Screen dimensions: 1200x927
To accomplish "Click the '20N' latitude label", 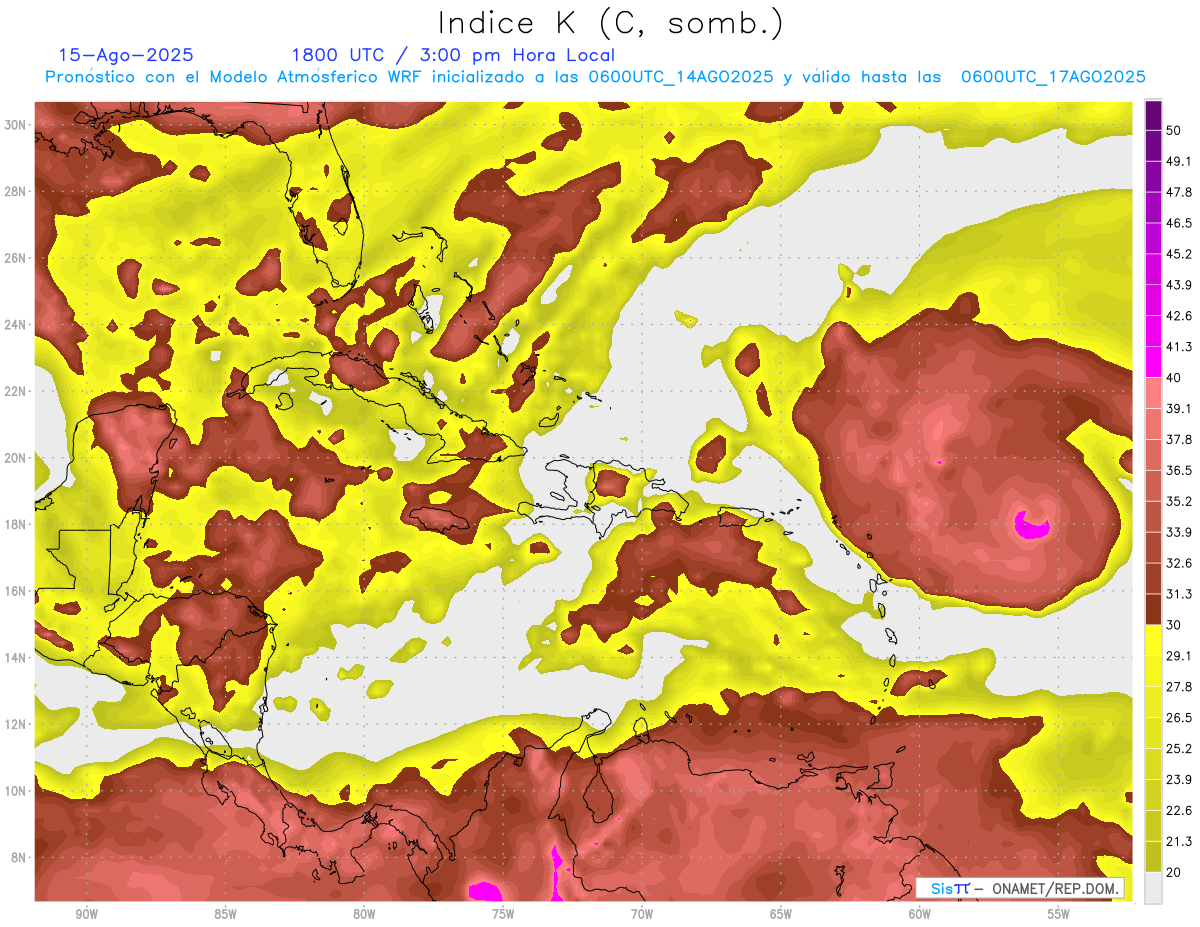I will point(15,458).
